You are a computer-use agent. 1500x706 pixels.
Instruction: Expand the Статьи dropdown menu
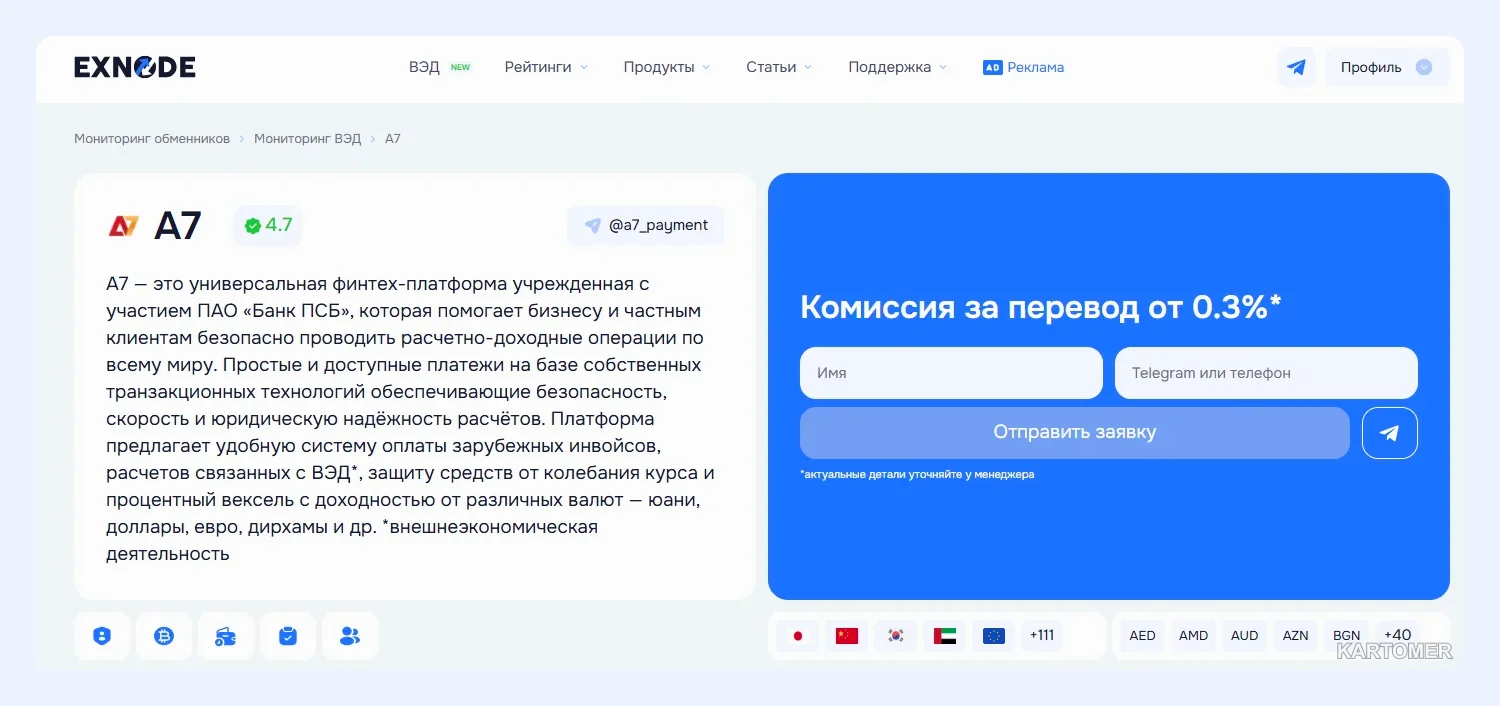tap(779, 67)
